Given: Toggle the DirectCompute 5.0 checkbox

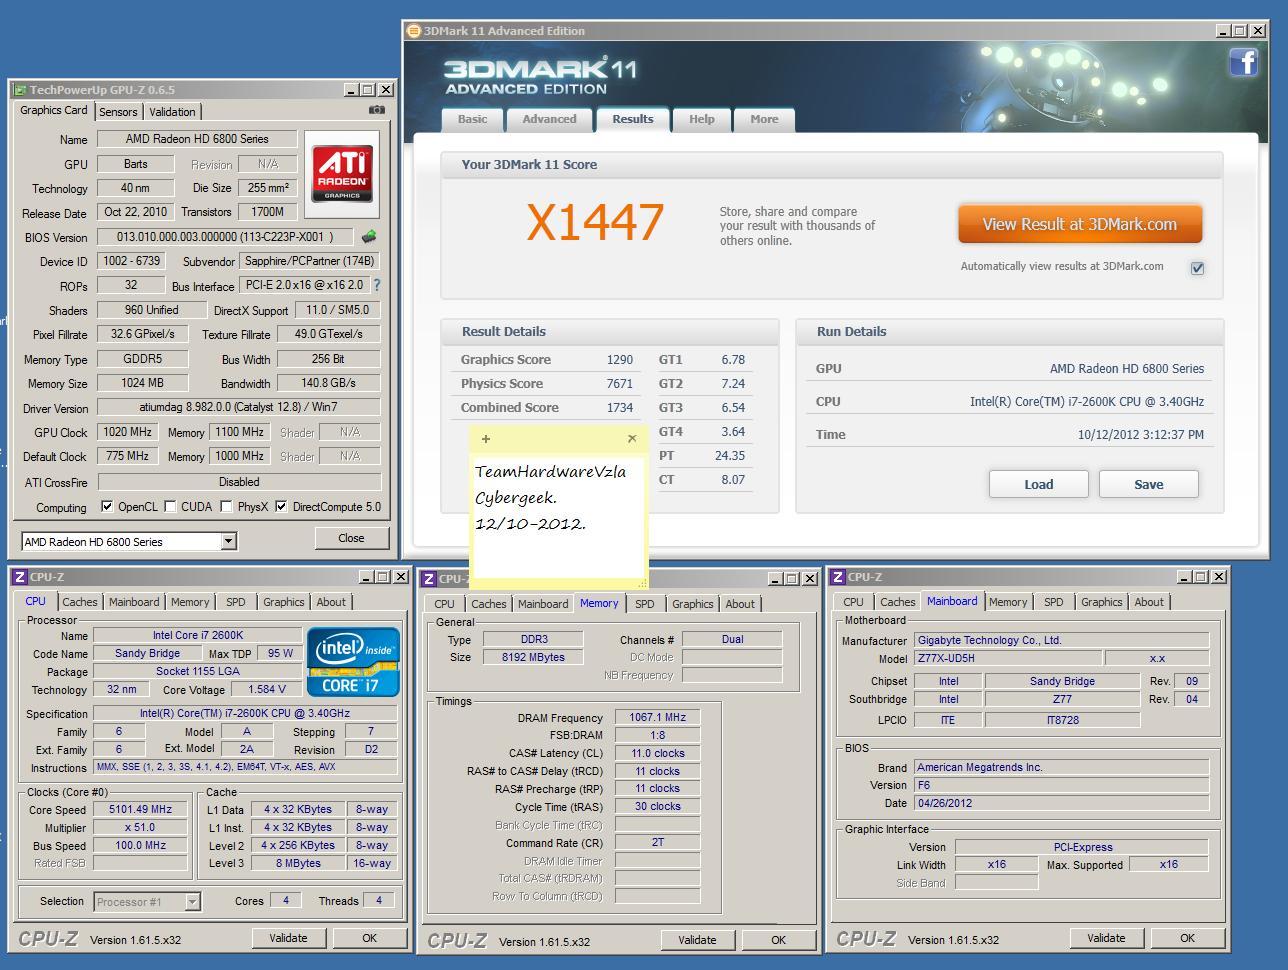Looking at the screenshot, I should [x=281, y=506].
